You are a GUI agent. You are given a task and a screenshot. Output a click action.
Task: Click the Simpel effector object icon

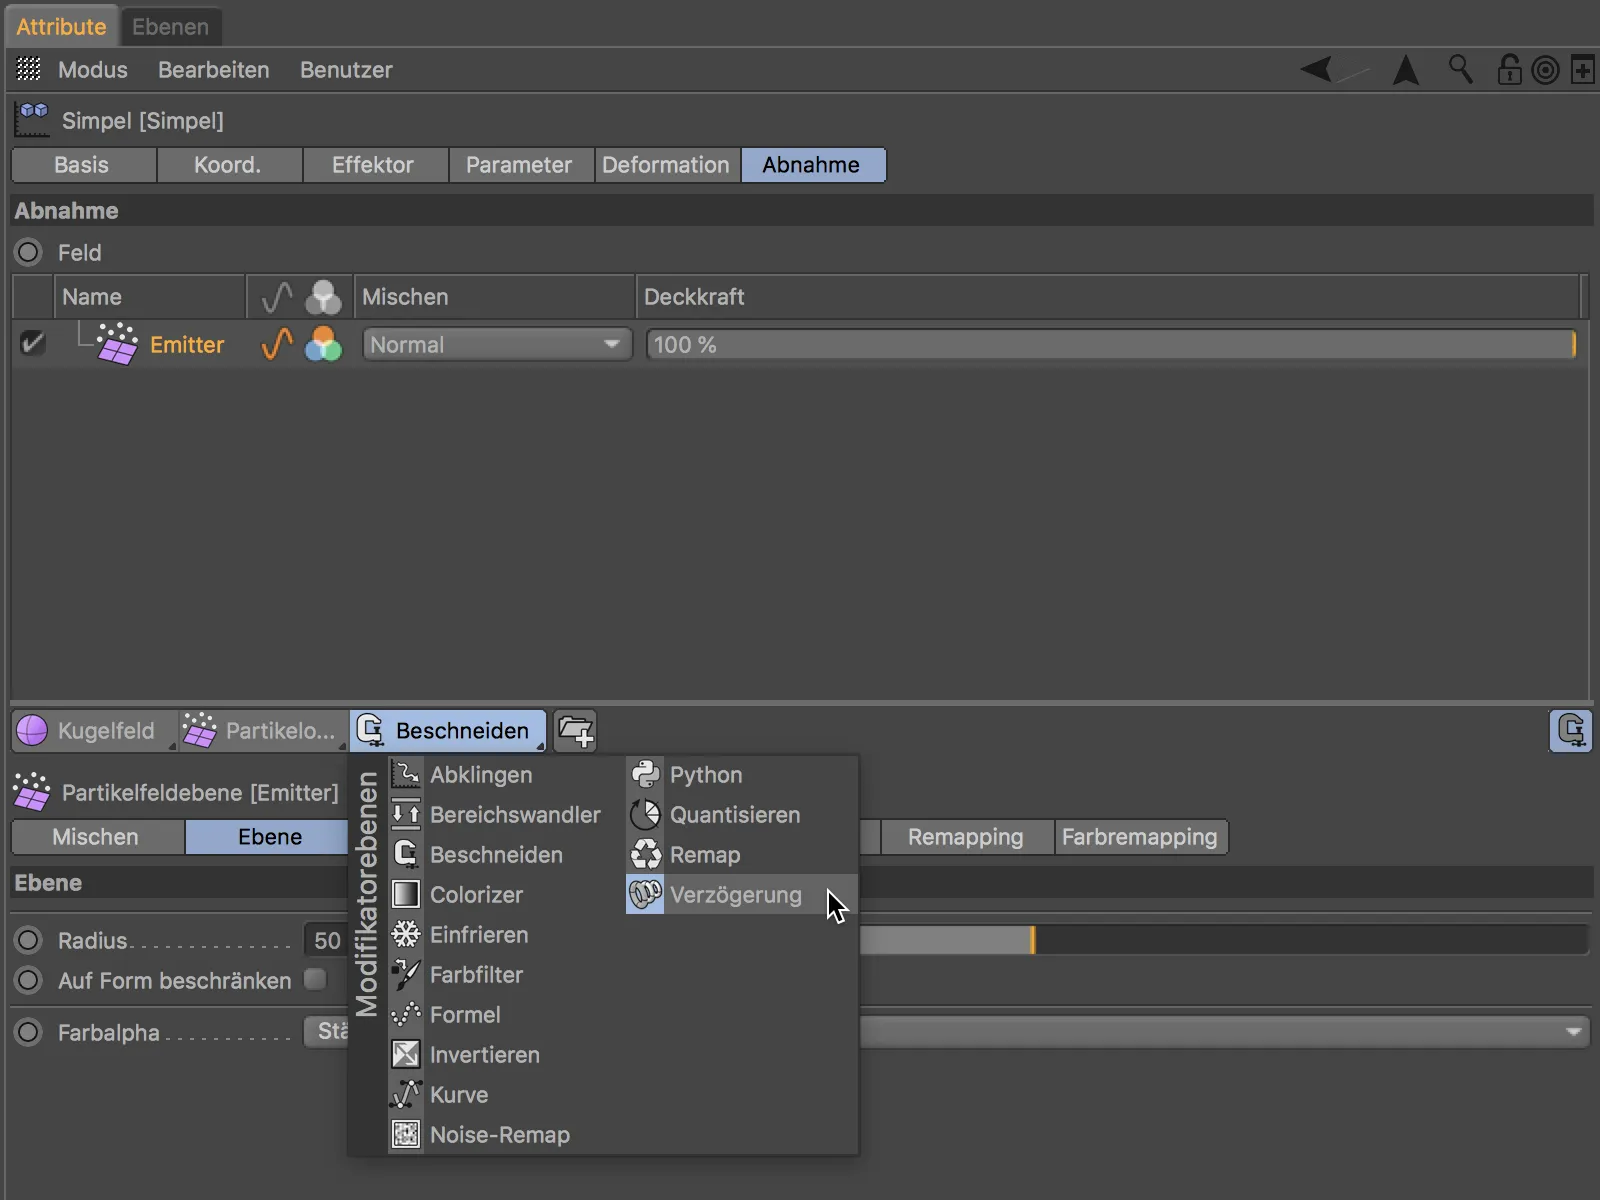pyautogui.click(x=32, y=120)
